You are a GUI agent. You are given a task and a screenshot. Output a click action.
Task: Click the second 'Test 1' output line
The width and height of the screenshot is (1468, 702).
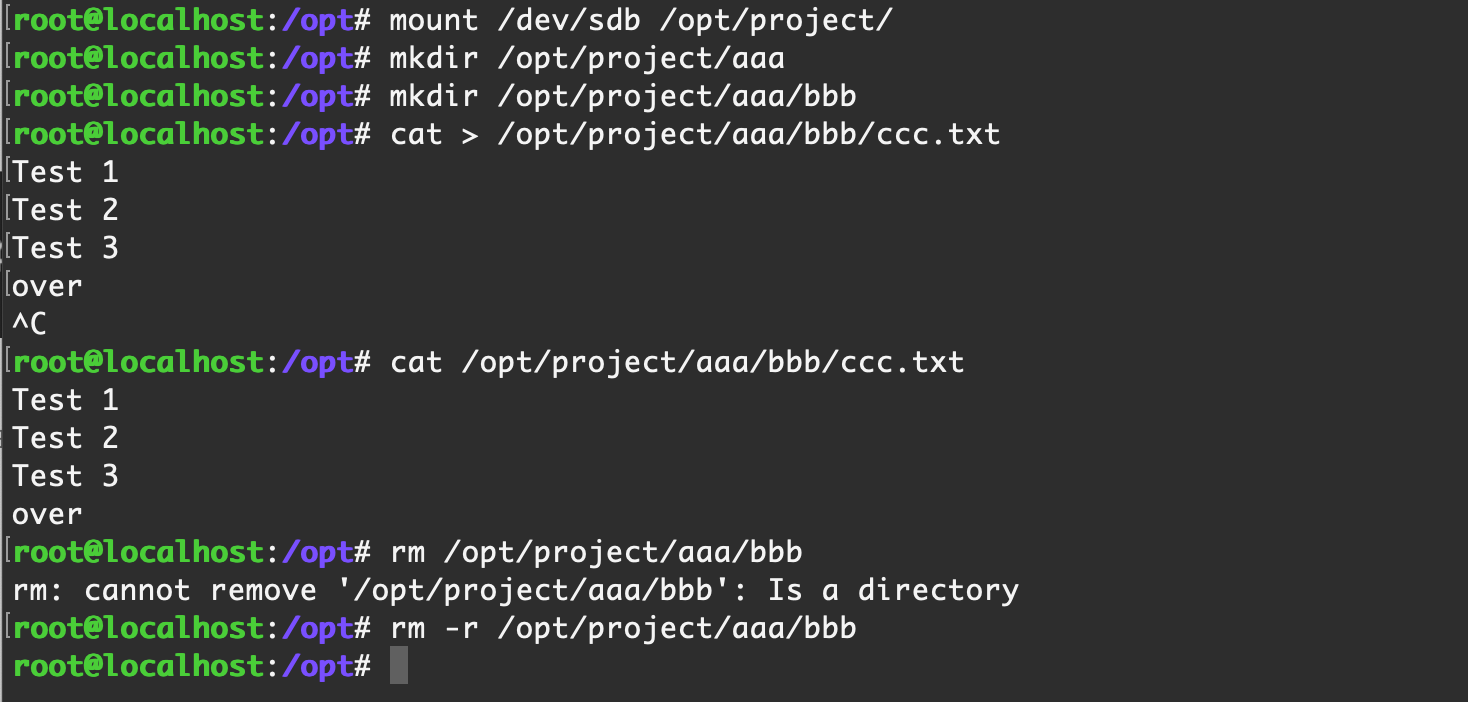pos(66,400)
